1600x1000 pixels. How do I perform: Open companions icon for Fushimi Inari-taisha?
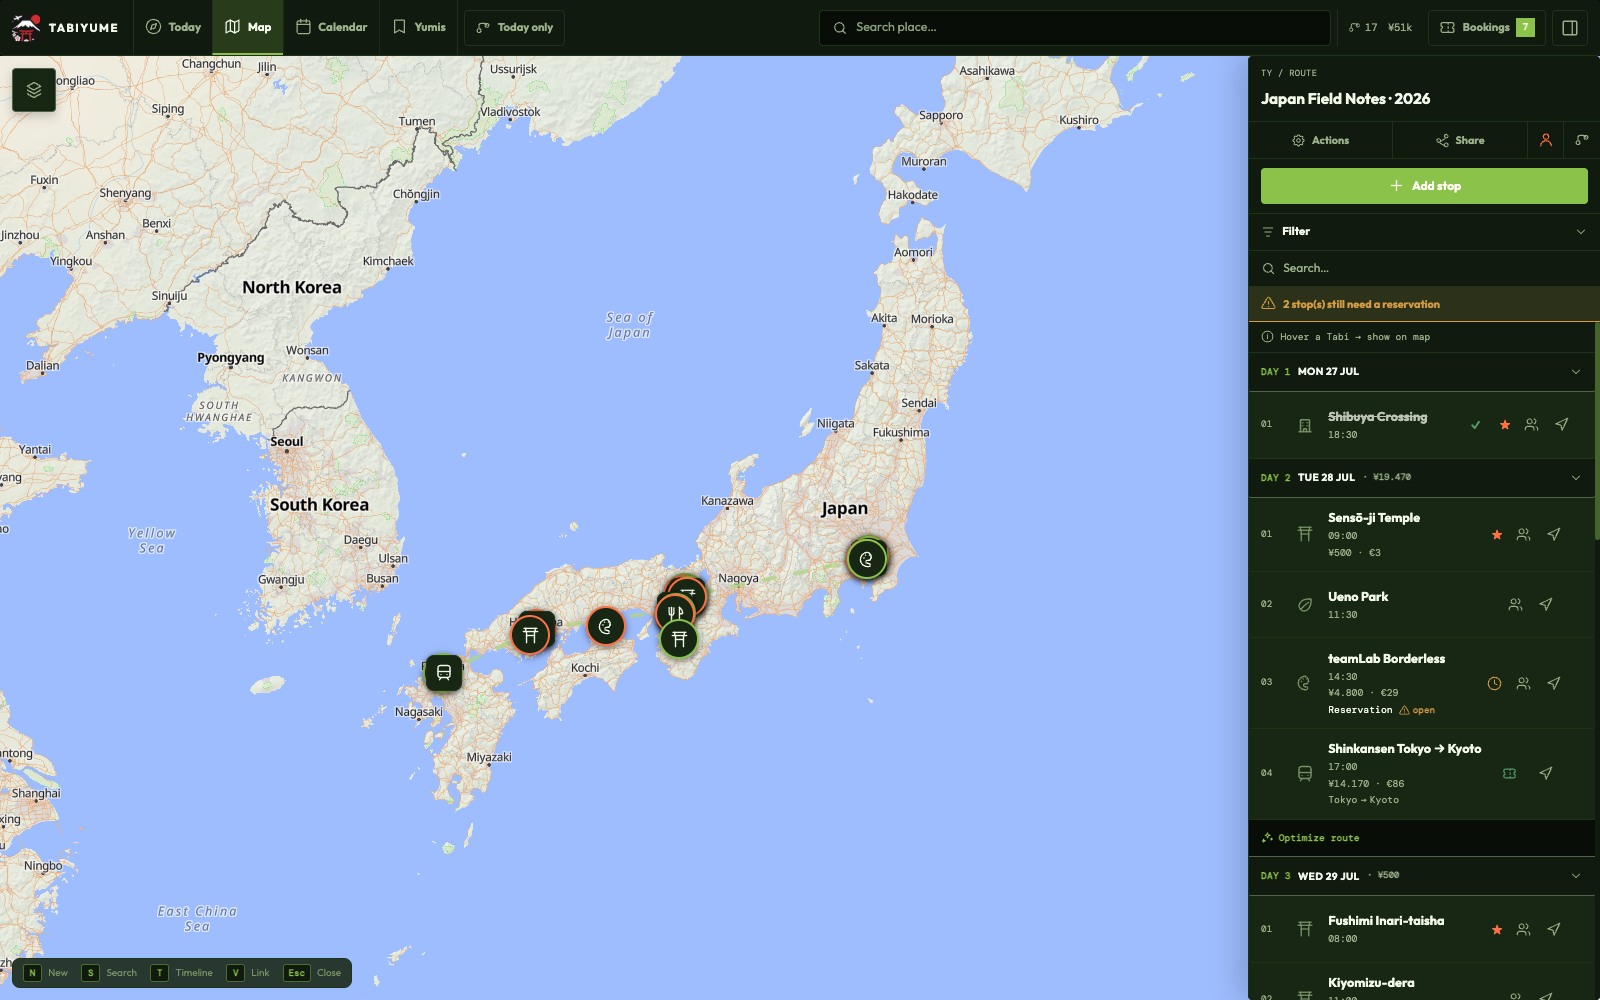(1523, 929)
